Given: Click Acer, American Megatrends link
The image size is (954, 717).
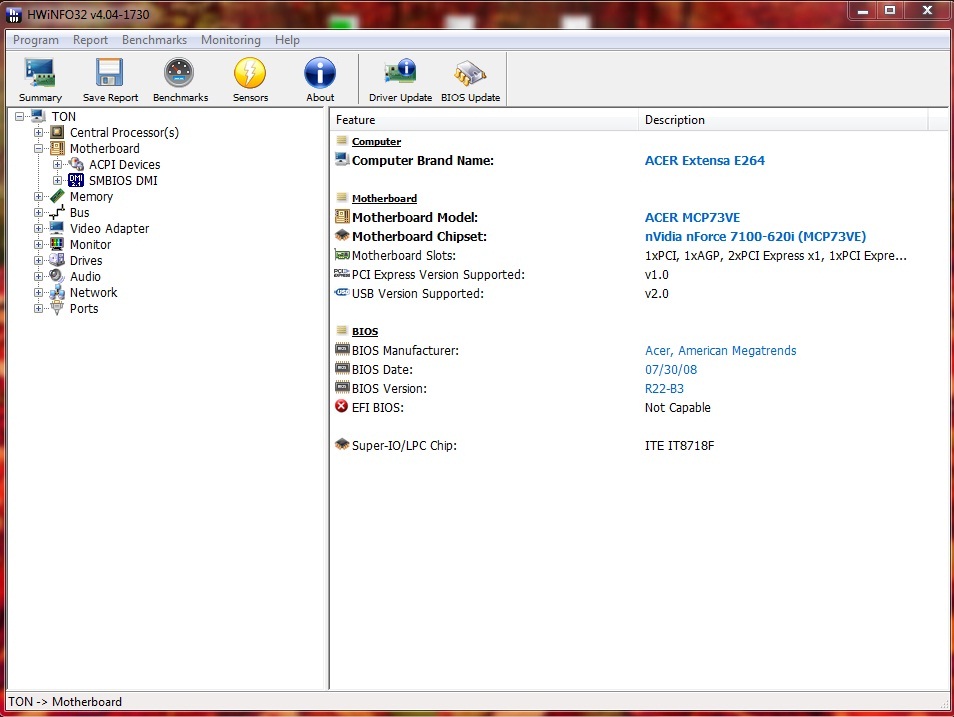Looking at the screenshot, I should pos(720,351).
